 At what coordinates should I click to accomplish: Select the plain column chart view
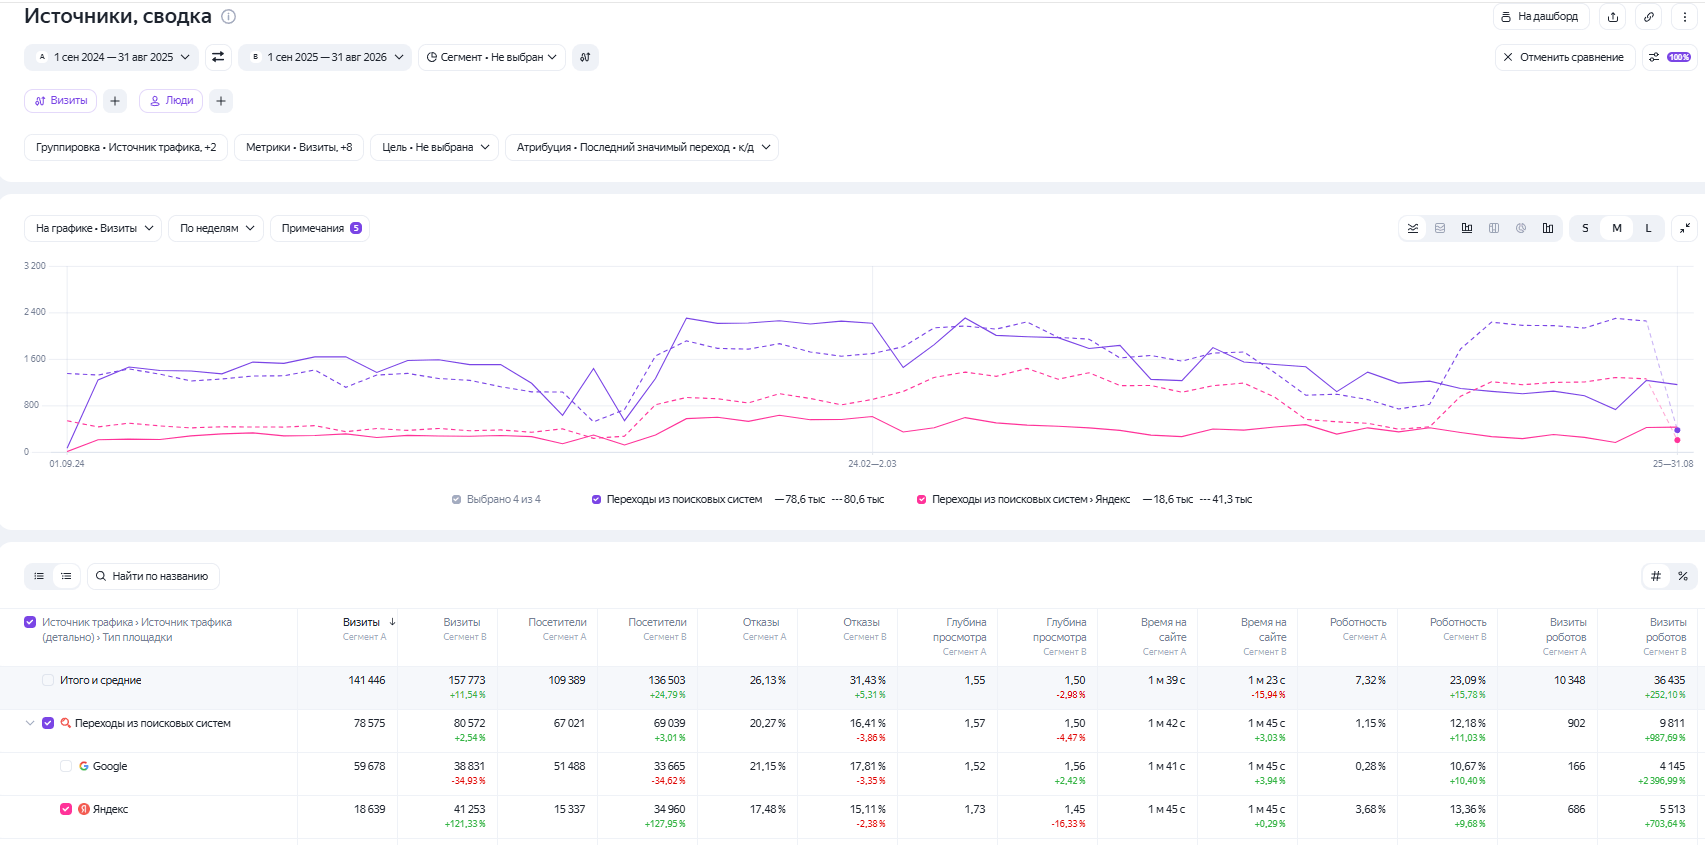pyautogui.click(x=1548, y=228)
